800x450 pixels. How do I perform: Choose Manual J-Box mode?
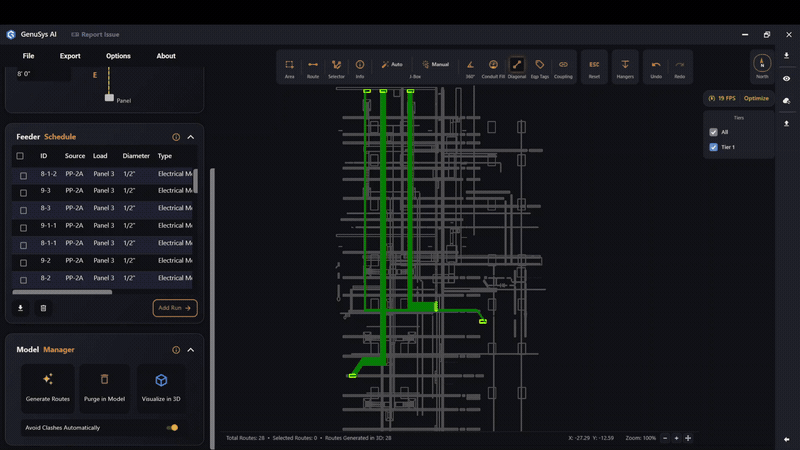click(x=435, y=64)
